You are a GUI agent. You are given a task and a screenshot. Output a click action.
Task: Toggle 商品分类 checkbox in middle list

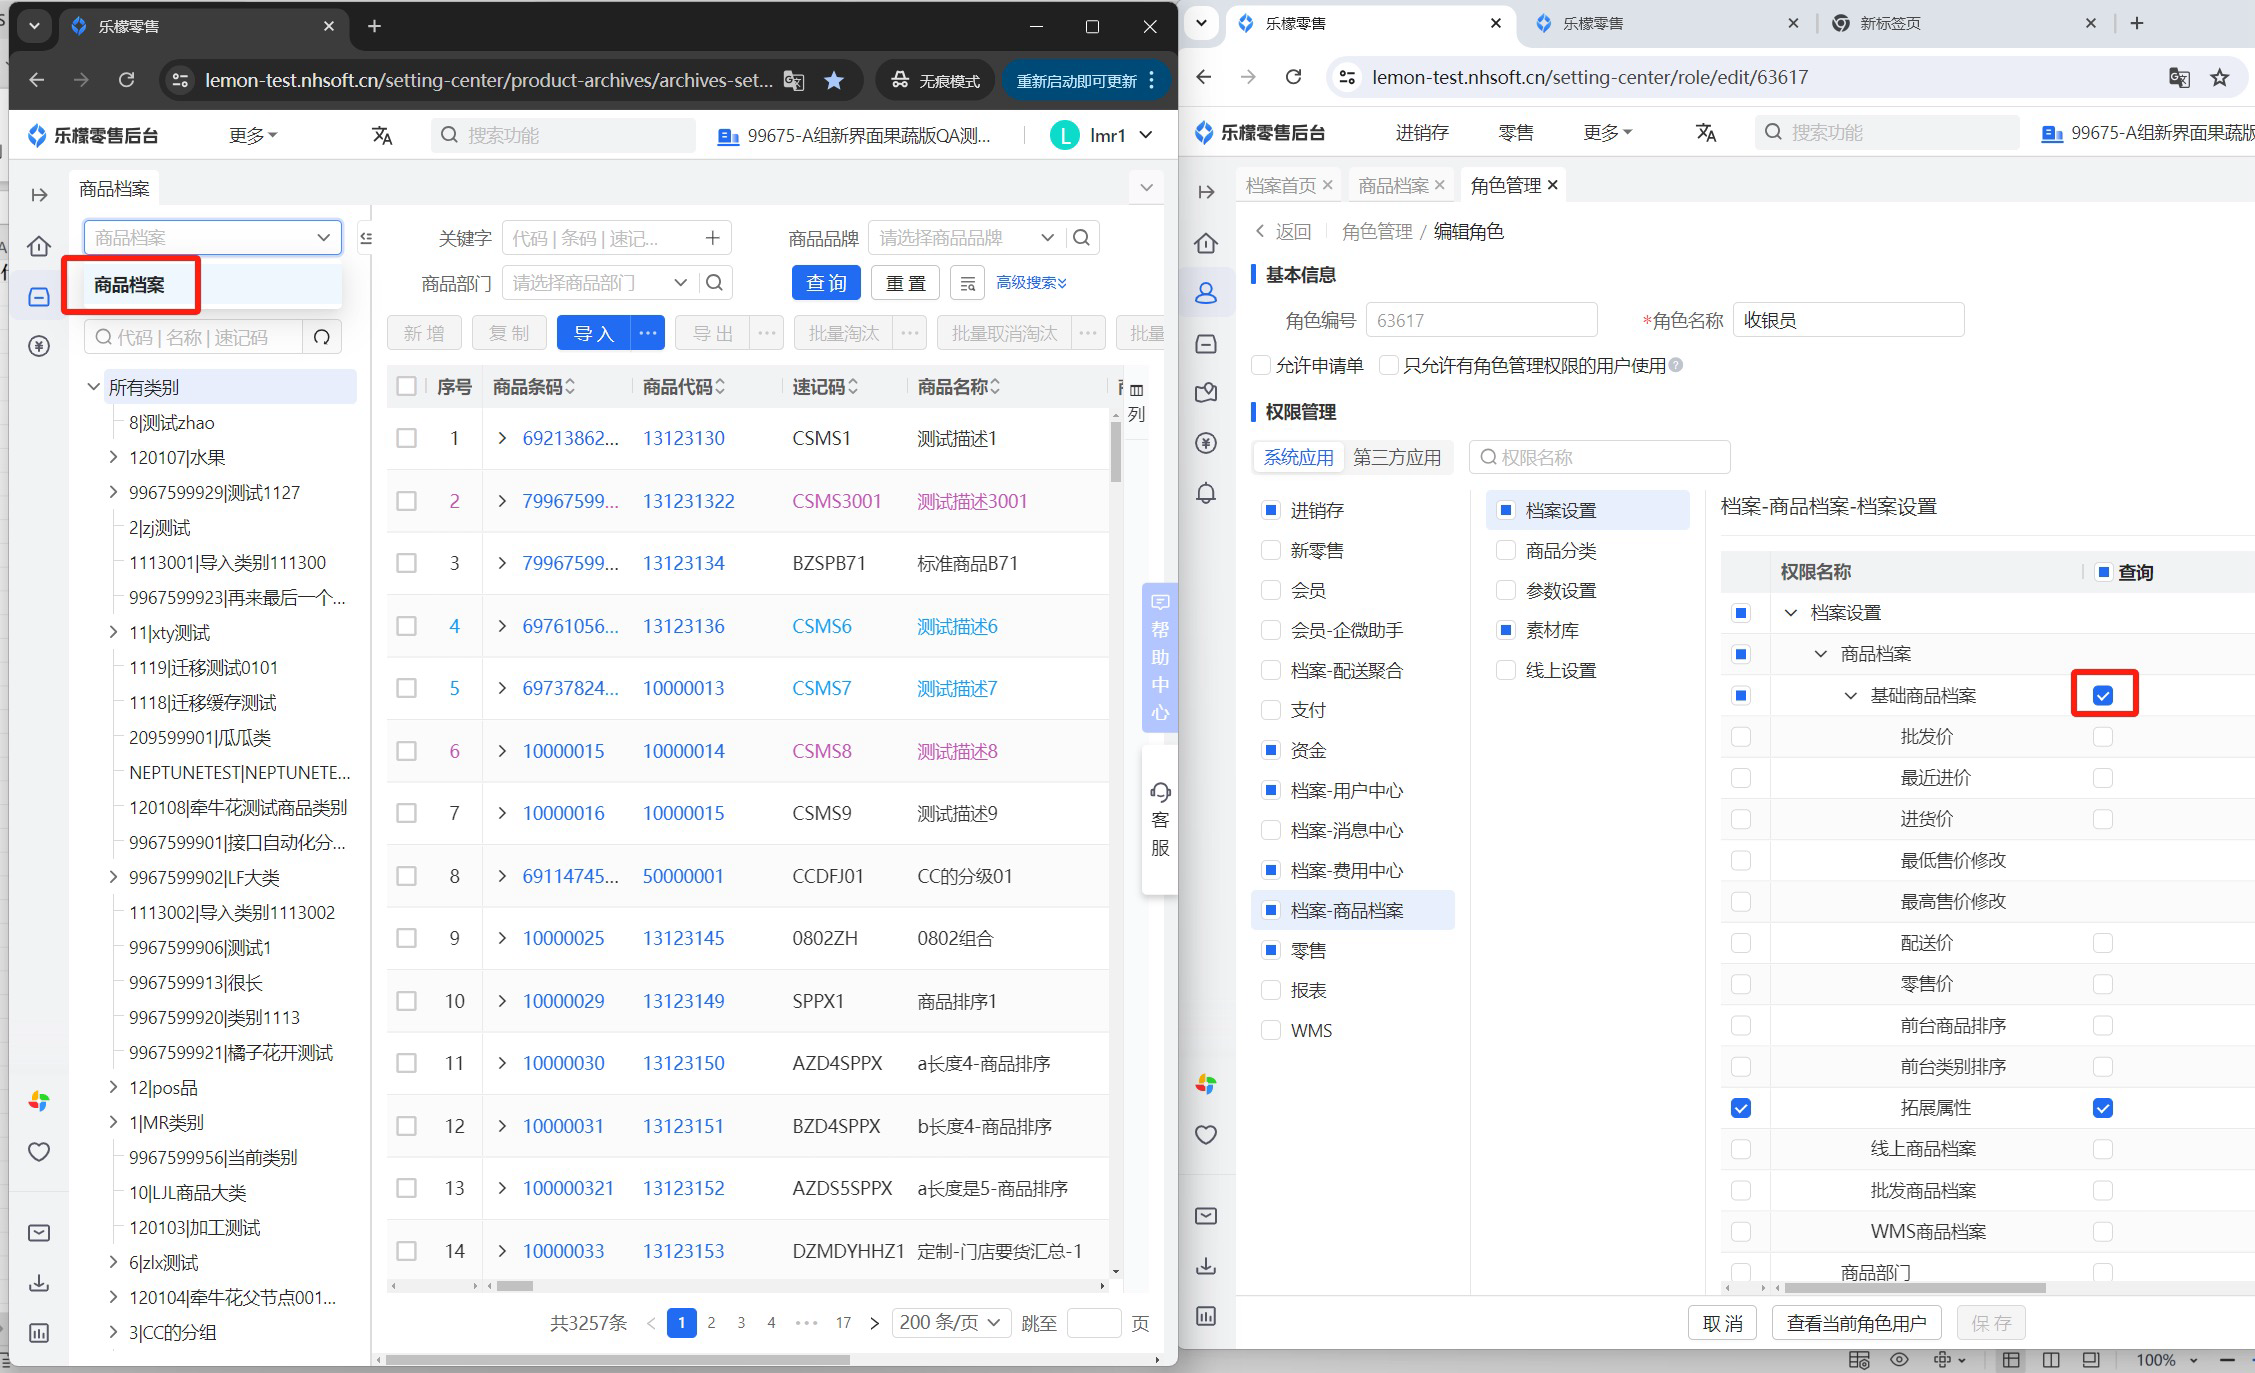[x=1506, y=550]
